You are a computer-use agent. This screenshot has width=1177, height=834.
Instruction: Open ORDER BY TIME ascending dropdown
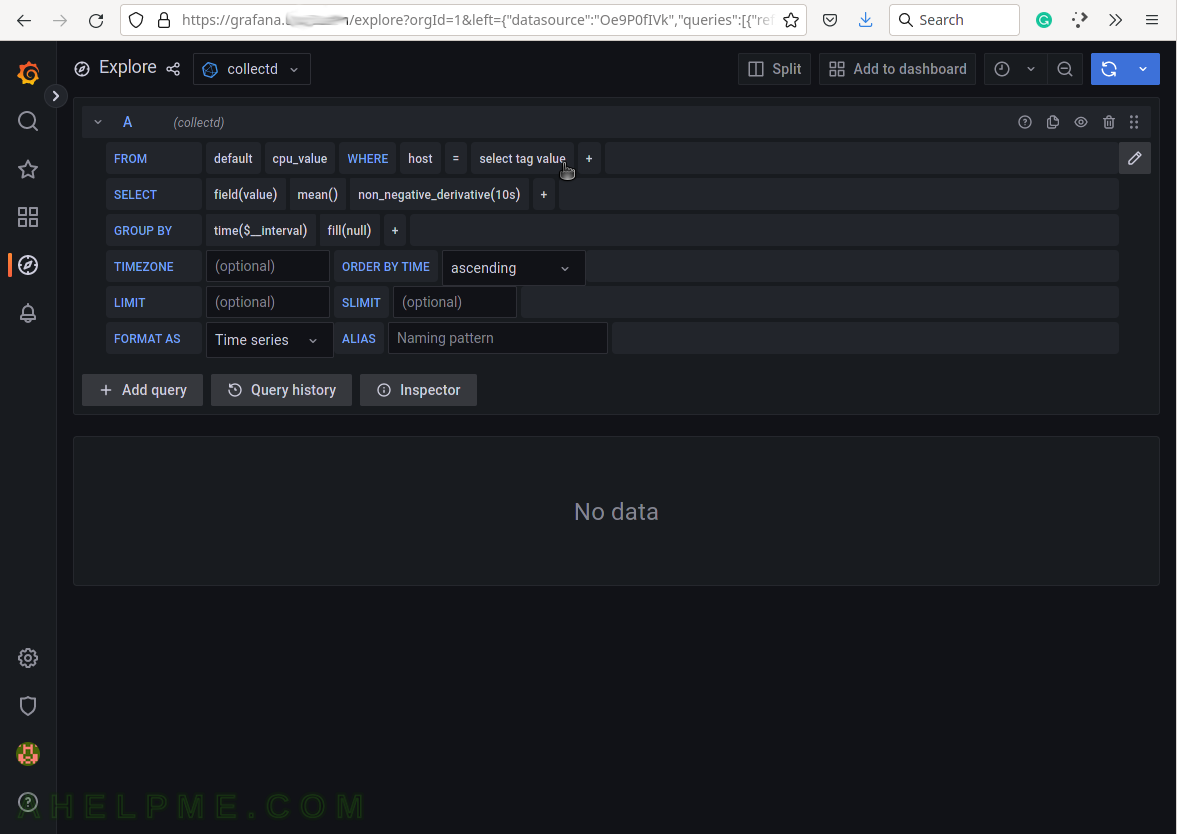(x=513, y=268)
